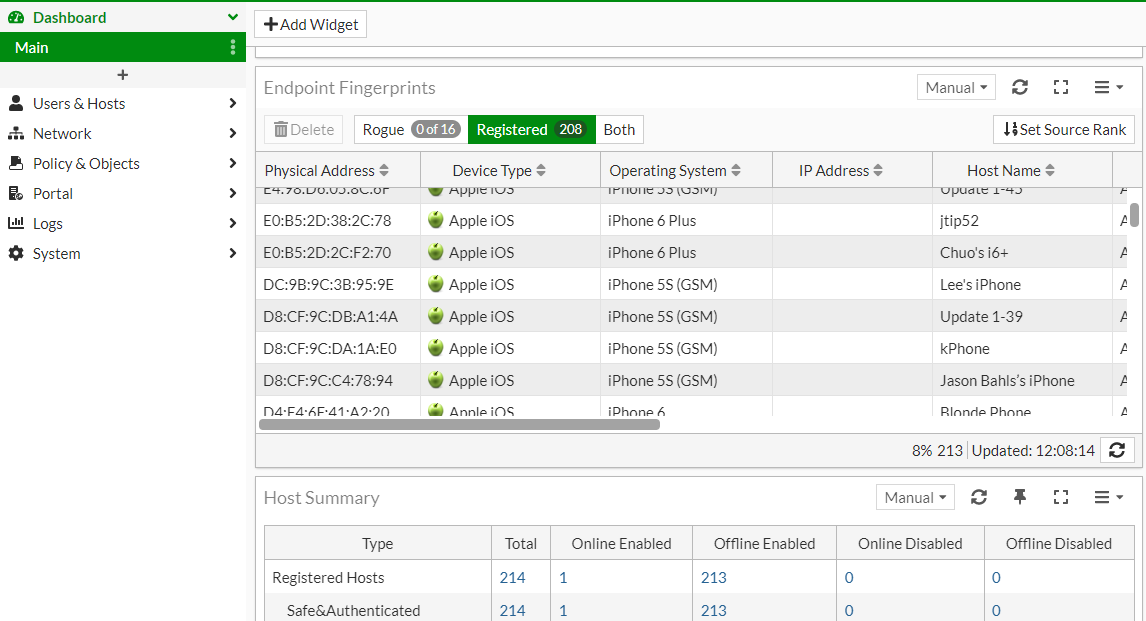Refresh the Endpoint Fingerprints widget
1146x621 pixels.
coord(1019,88)
